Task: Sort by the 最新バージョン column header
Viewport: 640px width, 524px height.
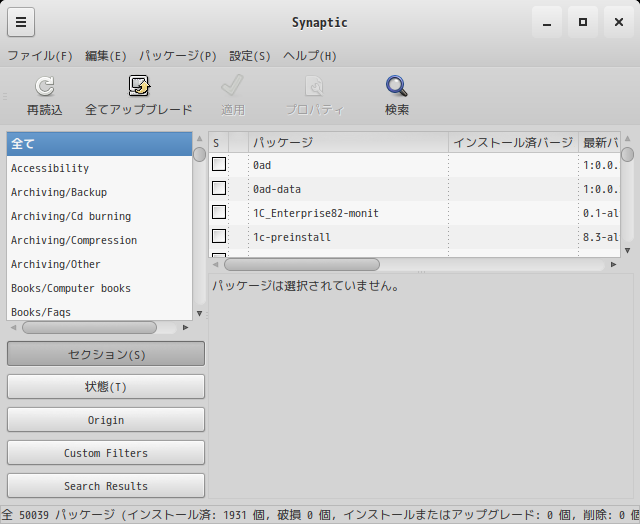Action: point(600,142)
